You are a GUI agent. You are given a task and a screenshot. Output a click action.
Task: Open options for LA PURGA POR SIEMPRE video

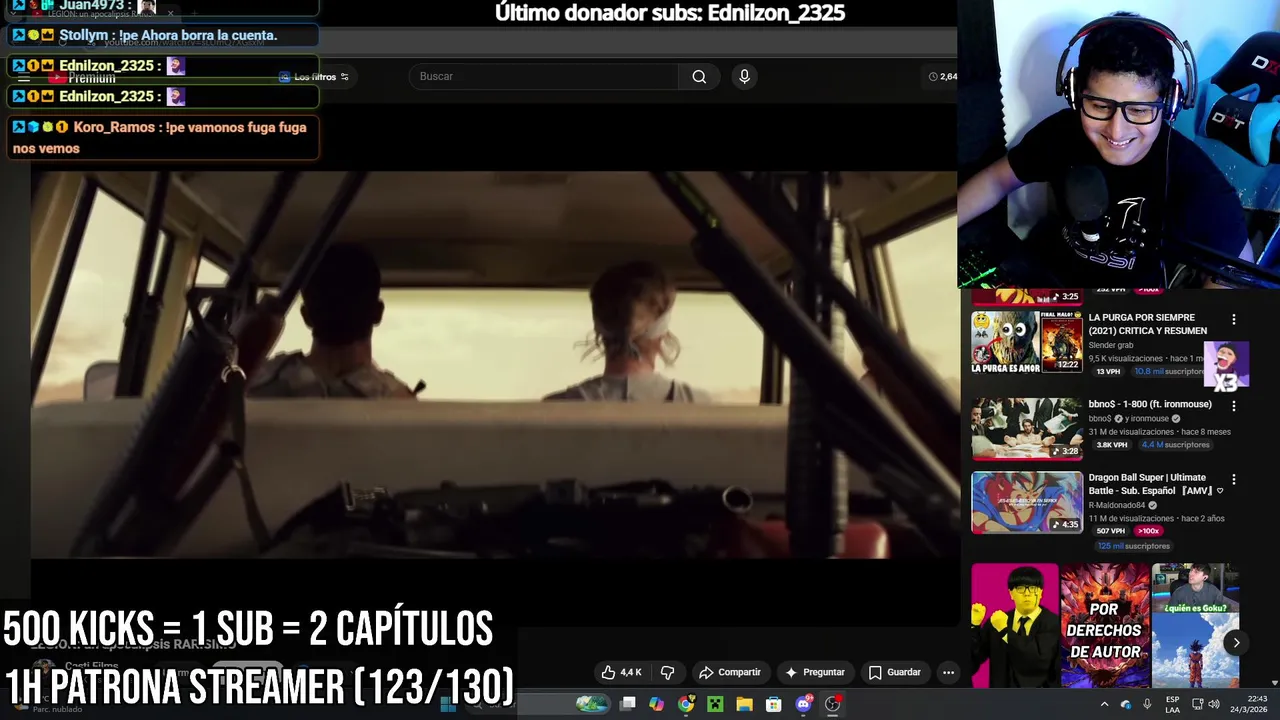tap(1233, 319)
